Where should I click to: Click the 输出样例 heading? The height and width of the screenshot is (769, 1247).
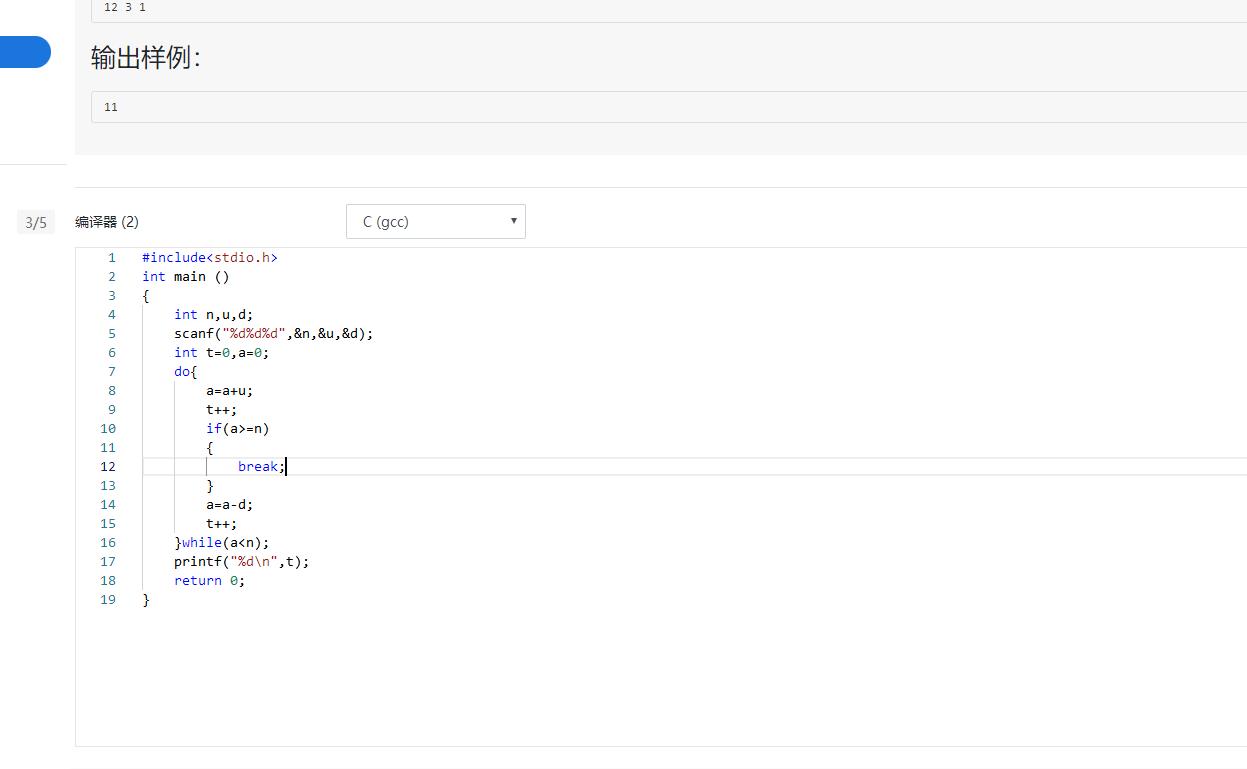[146, 58]
